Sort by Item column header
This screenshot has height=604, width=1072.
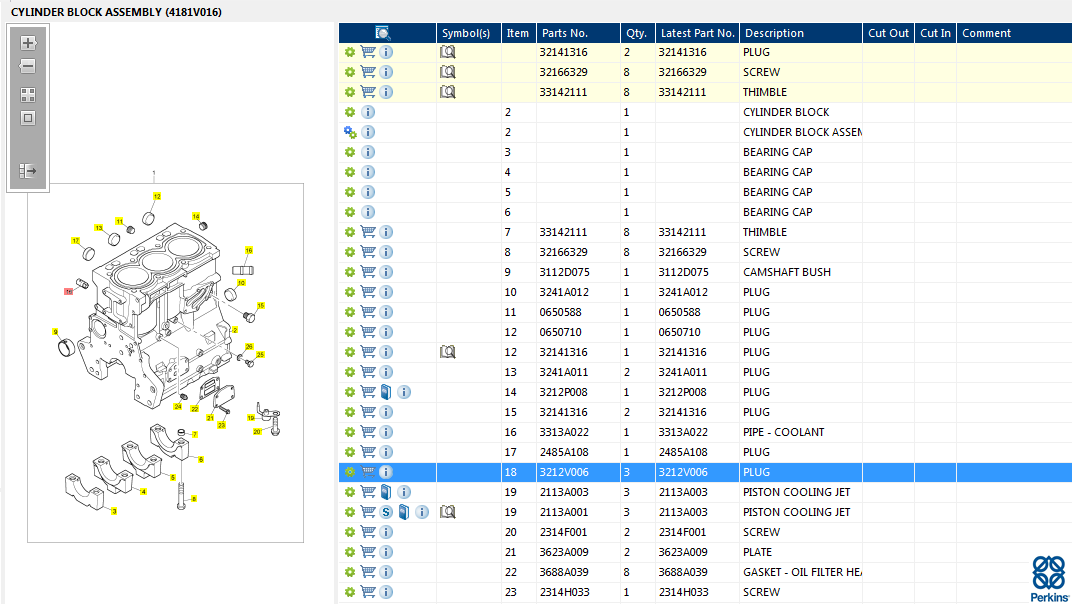(519, 33)
